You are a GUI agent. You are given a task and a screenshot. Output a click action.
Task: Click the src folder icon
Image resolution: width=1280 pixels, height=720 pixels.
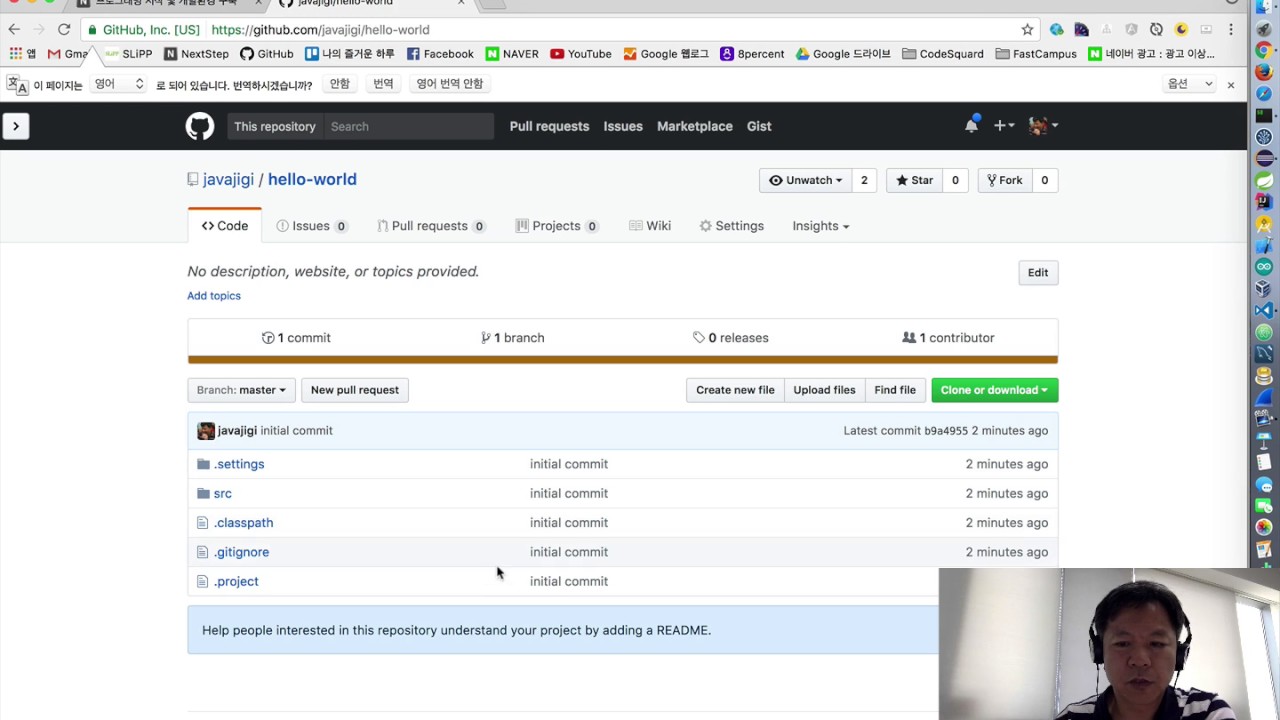(203, 493)
